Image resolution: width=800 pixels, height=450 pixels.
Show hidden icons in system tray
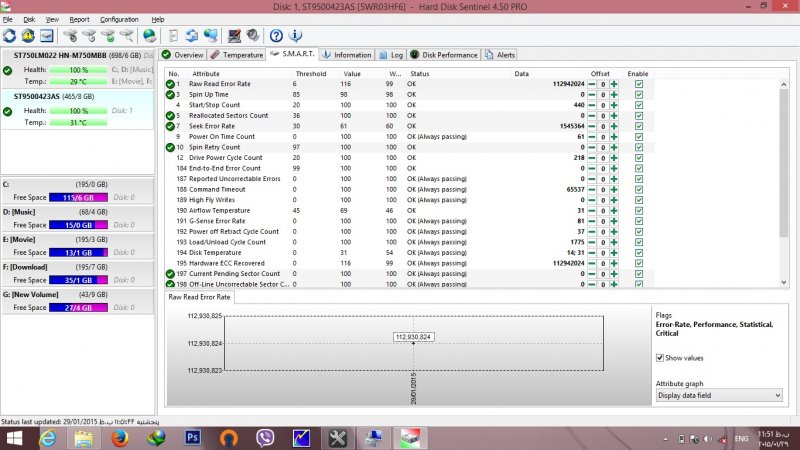click(x=665, y=439)
